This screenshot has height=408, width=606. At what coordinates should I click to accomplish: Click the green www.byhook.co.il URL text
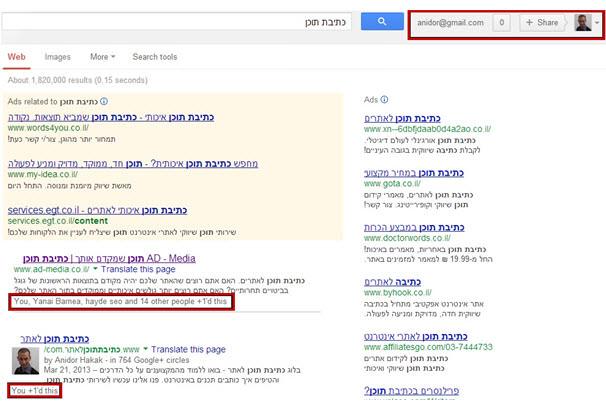click(398, 292)
